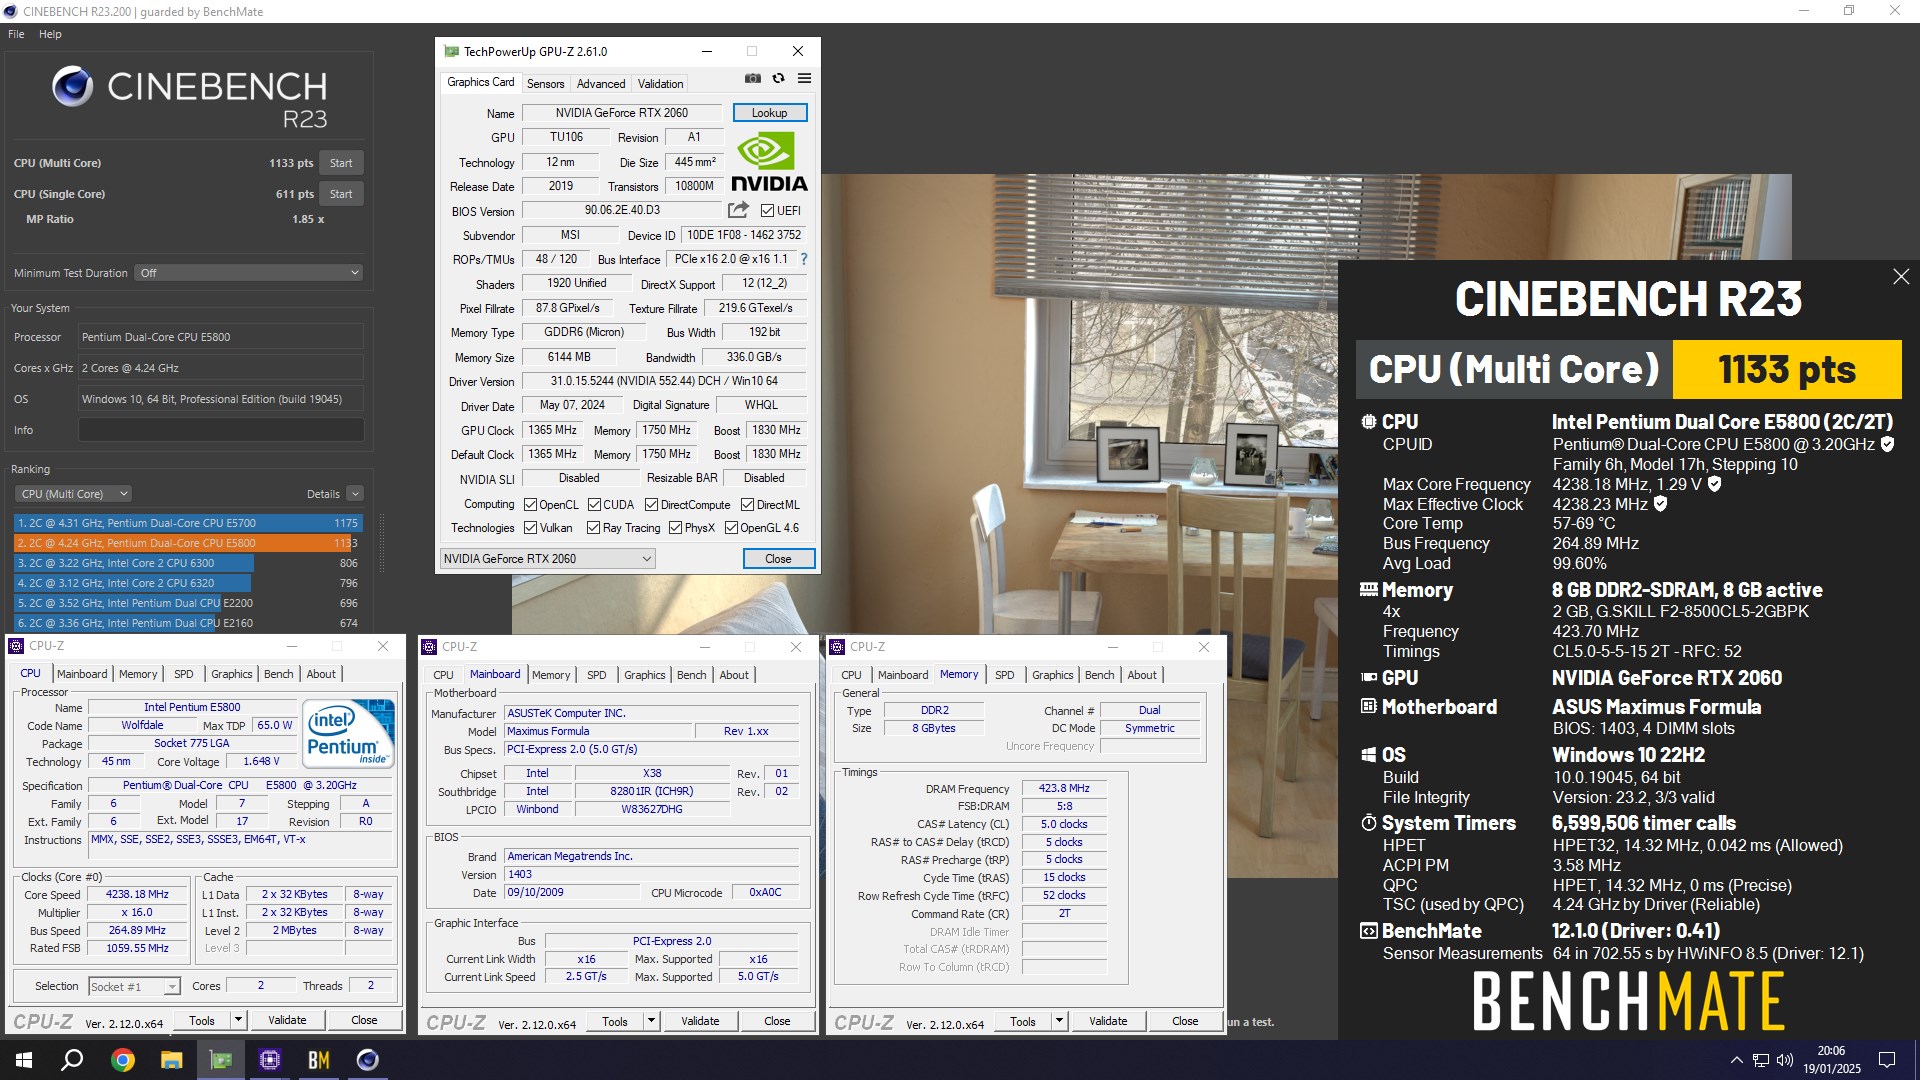Click the CPU-Z title bar icon in the first window
The height and width of the screenshot is (1080, 1920).
point(16,646)
